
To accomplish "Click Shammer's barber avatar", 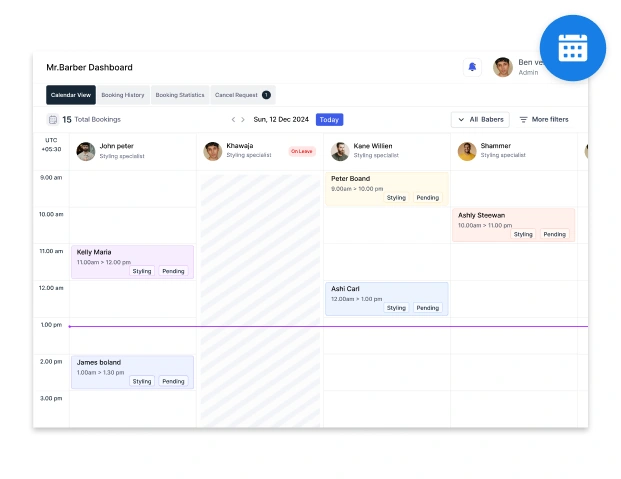I will [467, 151].
